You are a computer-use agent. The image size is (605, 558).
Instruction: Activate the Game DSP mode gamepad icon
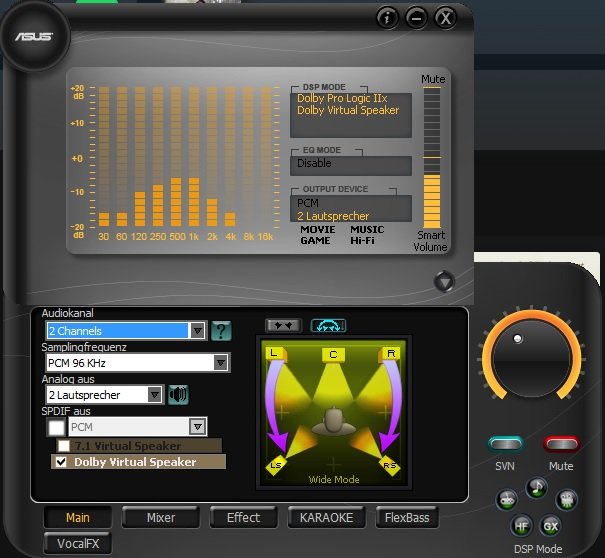pyautogui.click(x=507, y=500)
